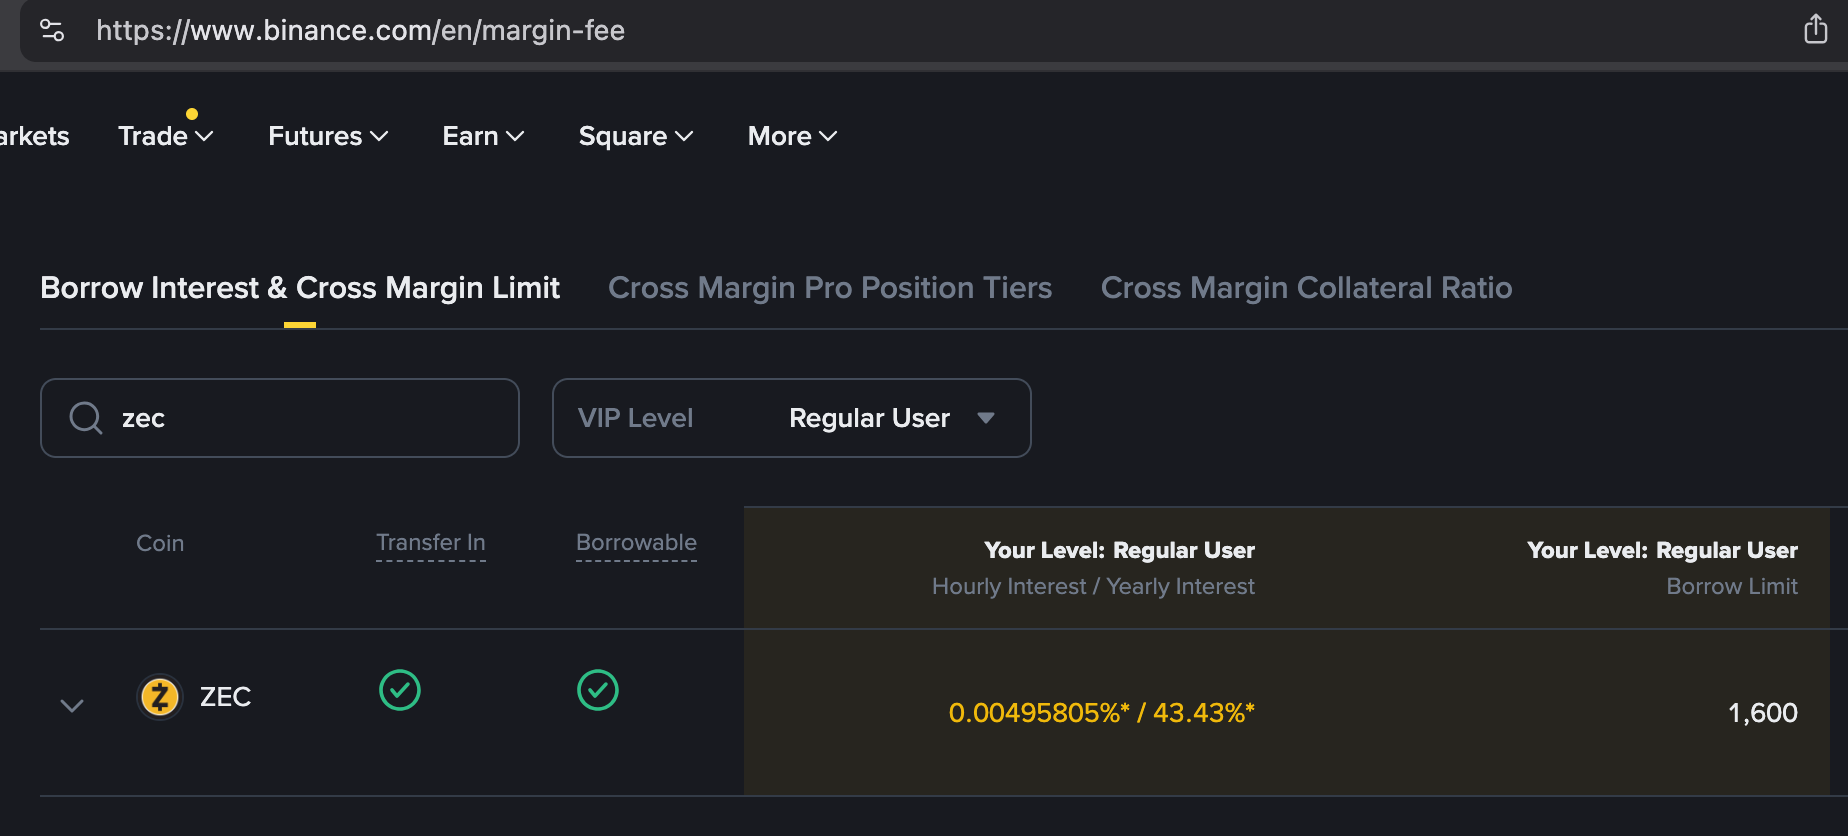This screenshot has width=1848, height=836.
Task: Click the coin search field containing zec
Action: click(300, 418)
